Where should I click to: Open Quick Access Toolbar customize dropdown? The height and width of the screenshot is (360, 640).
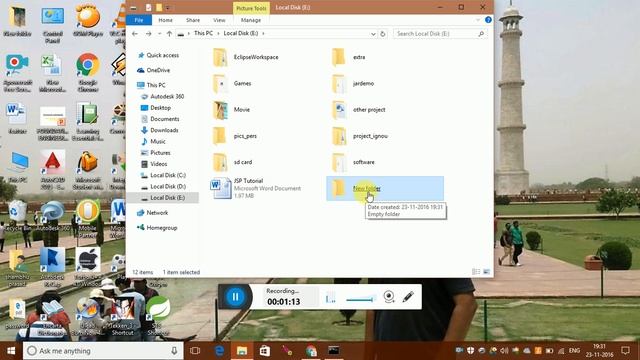tap(168, 7)
